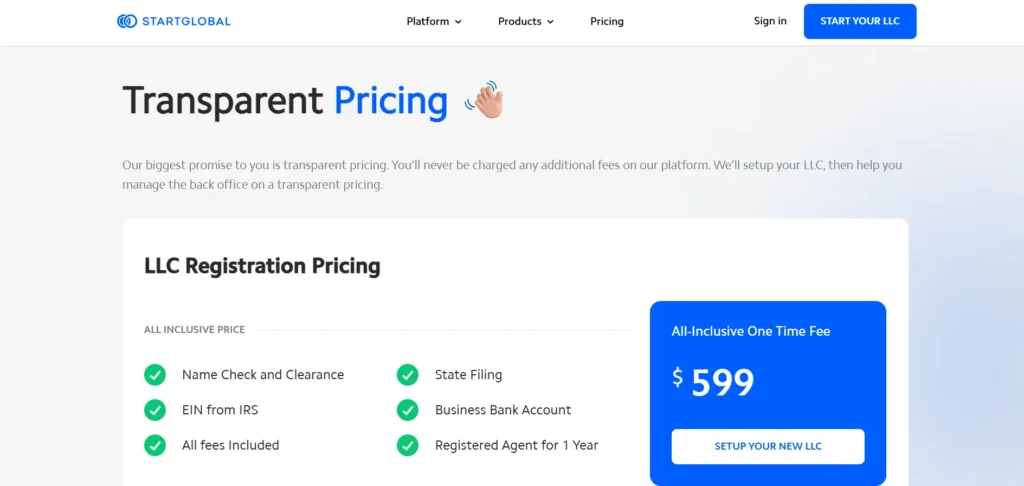Image resolution: width=1024 pixels, height=486 pixels.
Task: Click the StartGlobal logo icon
Action: click(126, 21)
